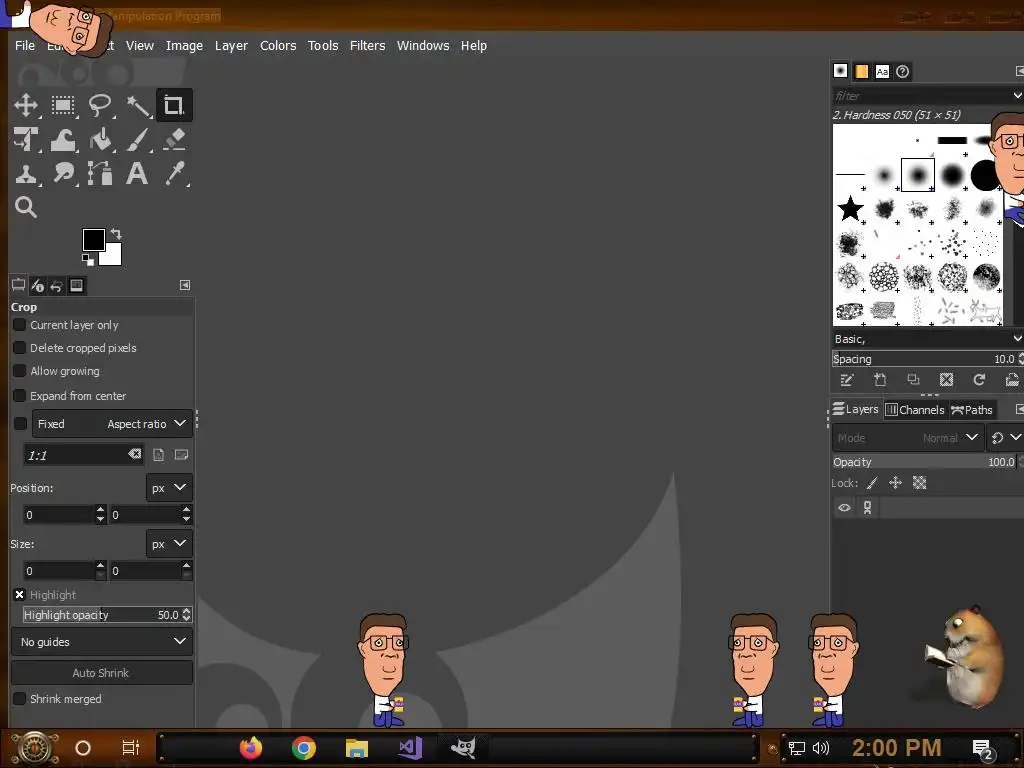This screenshot has width=1024, height=768.
Task: Select the Rectangle Select tool
Action: [63, 105]
